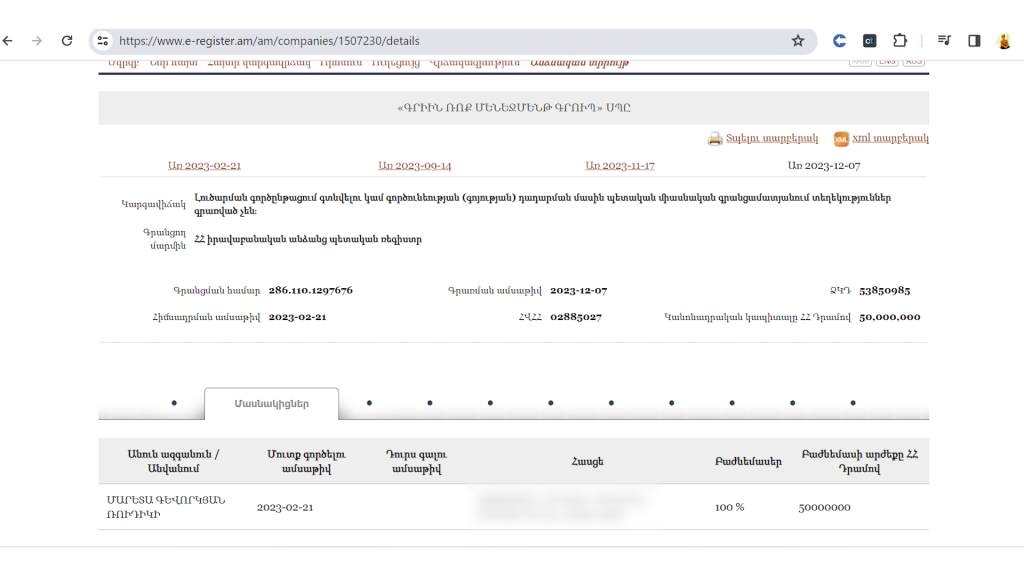Open the xml տարբերակ link

[x=890, y=139]
